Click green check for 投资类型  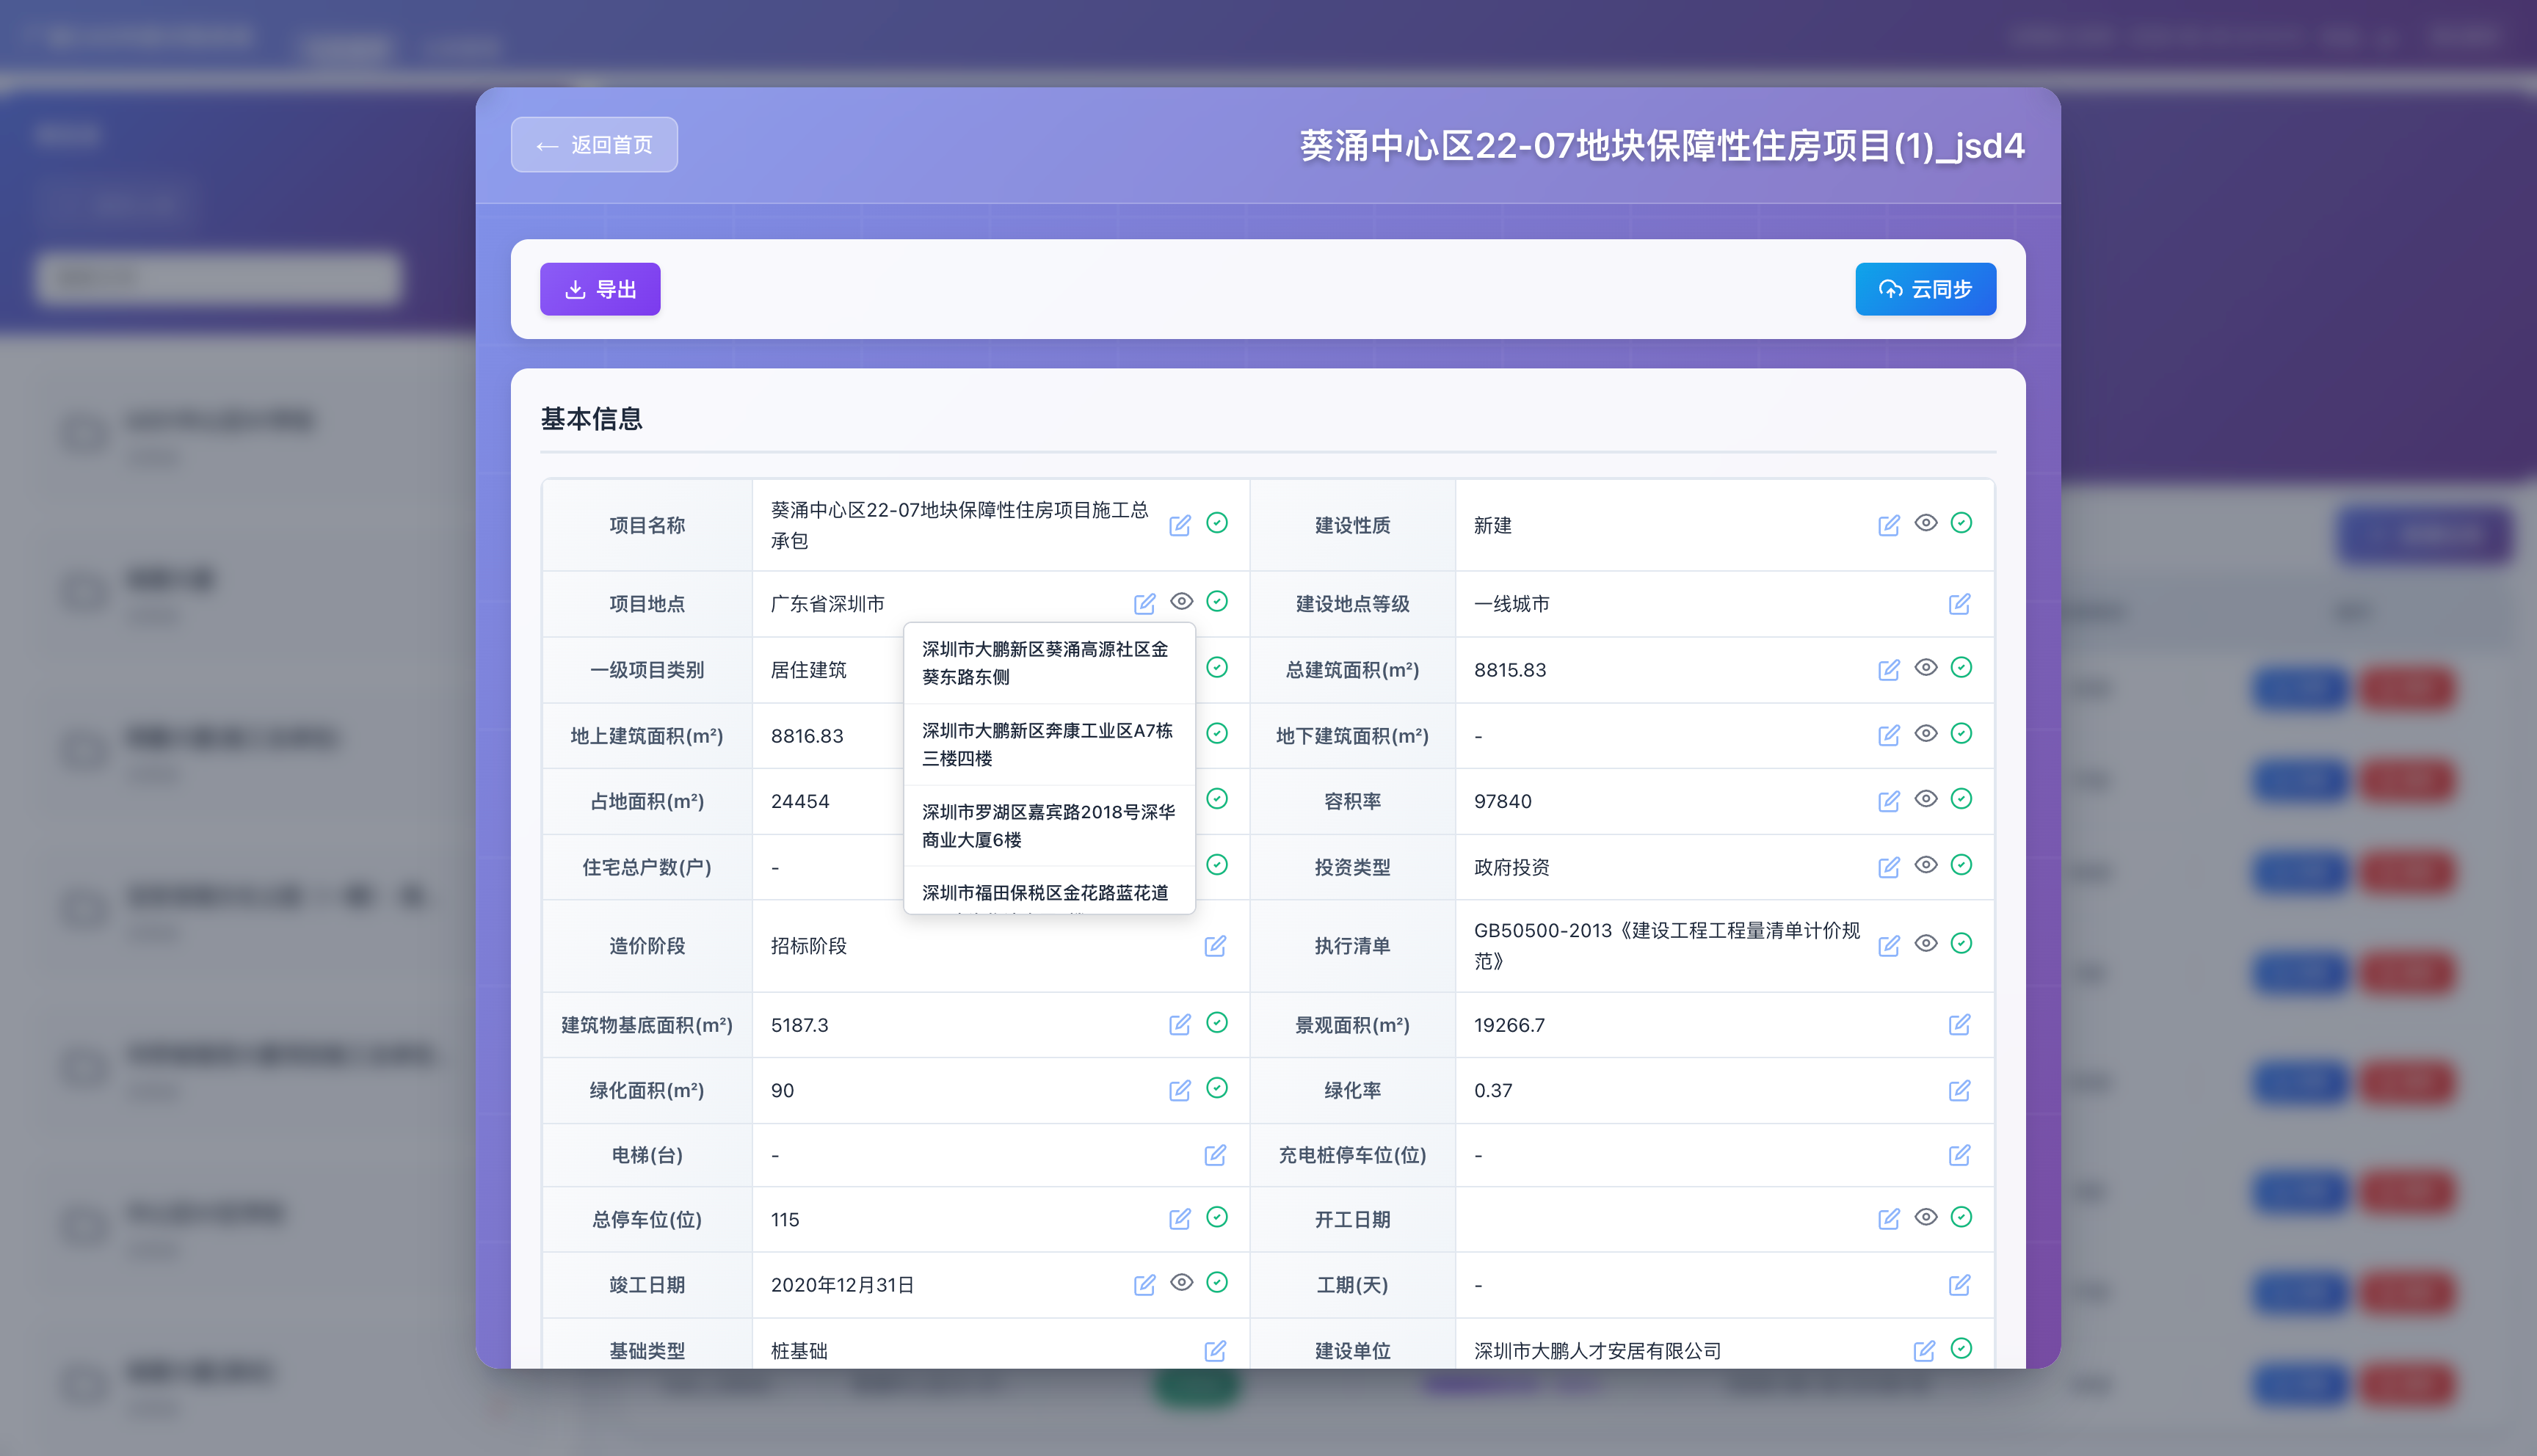click(1962, 865)
